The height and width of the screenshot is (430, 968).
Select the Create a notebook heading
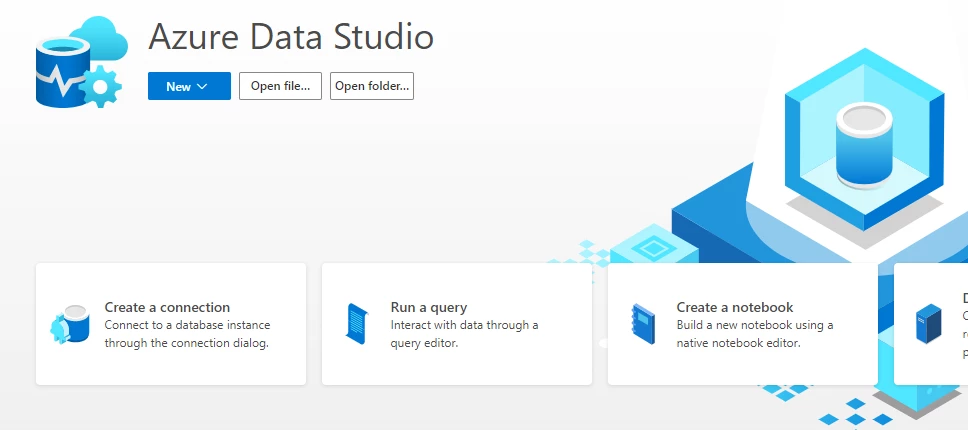(x=735, y=307)
